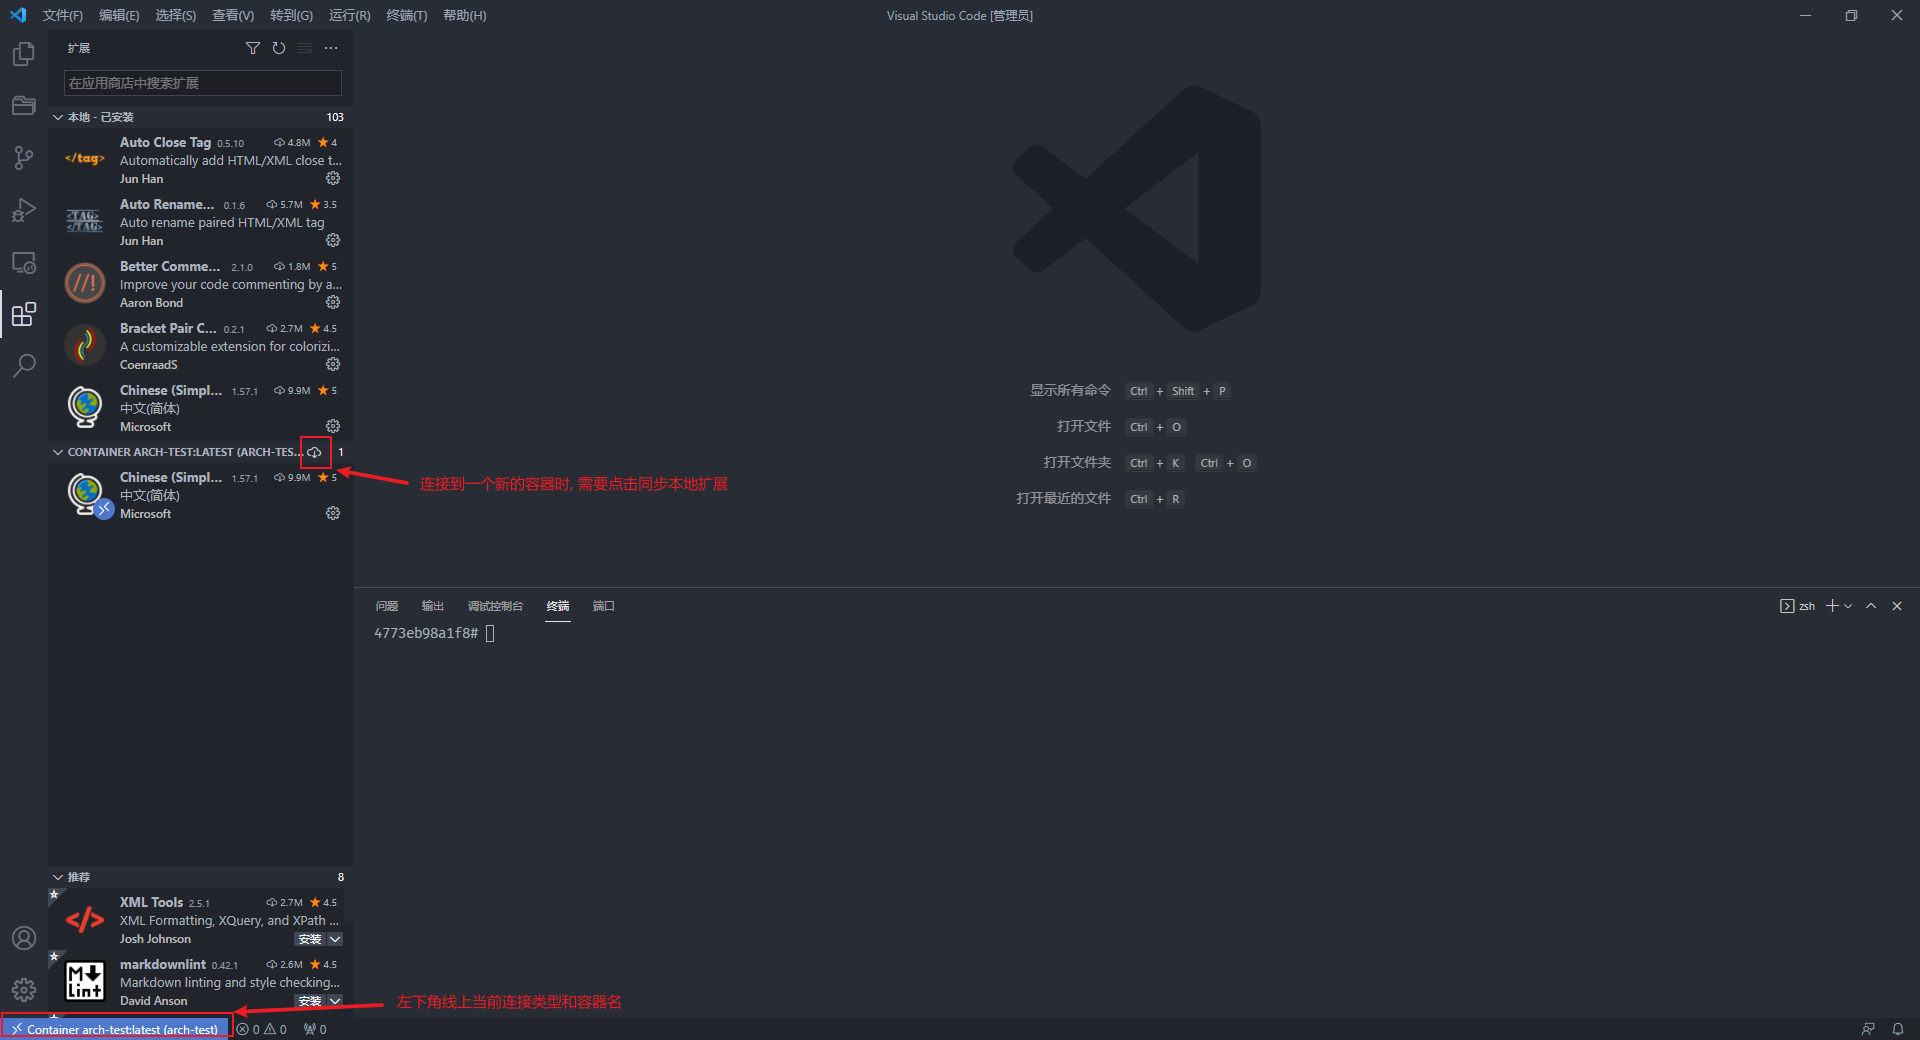Collapse the local installed extensions section
The image size is (1920, 1040).
click(x=201, y=117)
